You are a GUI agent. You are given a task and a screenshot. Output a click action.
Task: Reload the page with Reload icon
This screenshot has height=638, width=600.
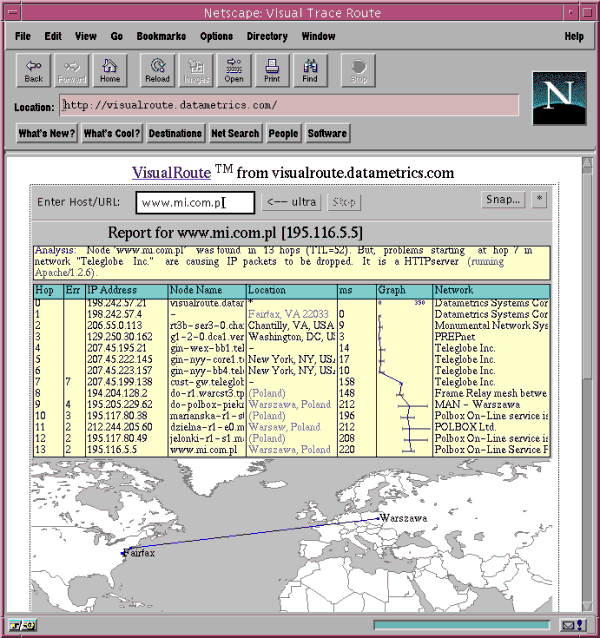pyautogui.click(x=157, y=71)
